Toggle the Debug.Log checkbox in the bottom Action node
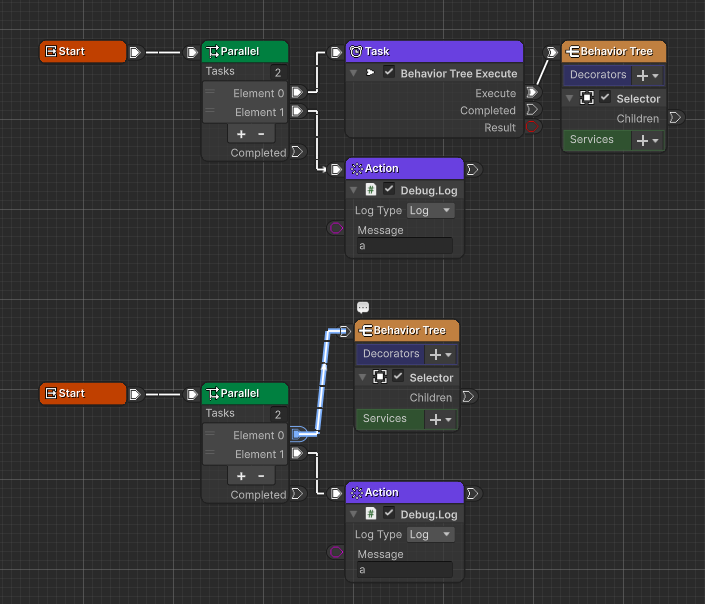This screenshot has height=604, width=705. point(389,513)
